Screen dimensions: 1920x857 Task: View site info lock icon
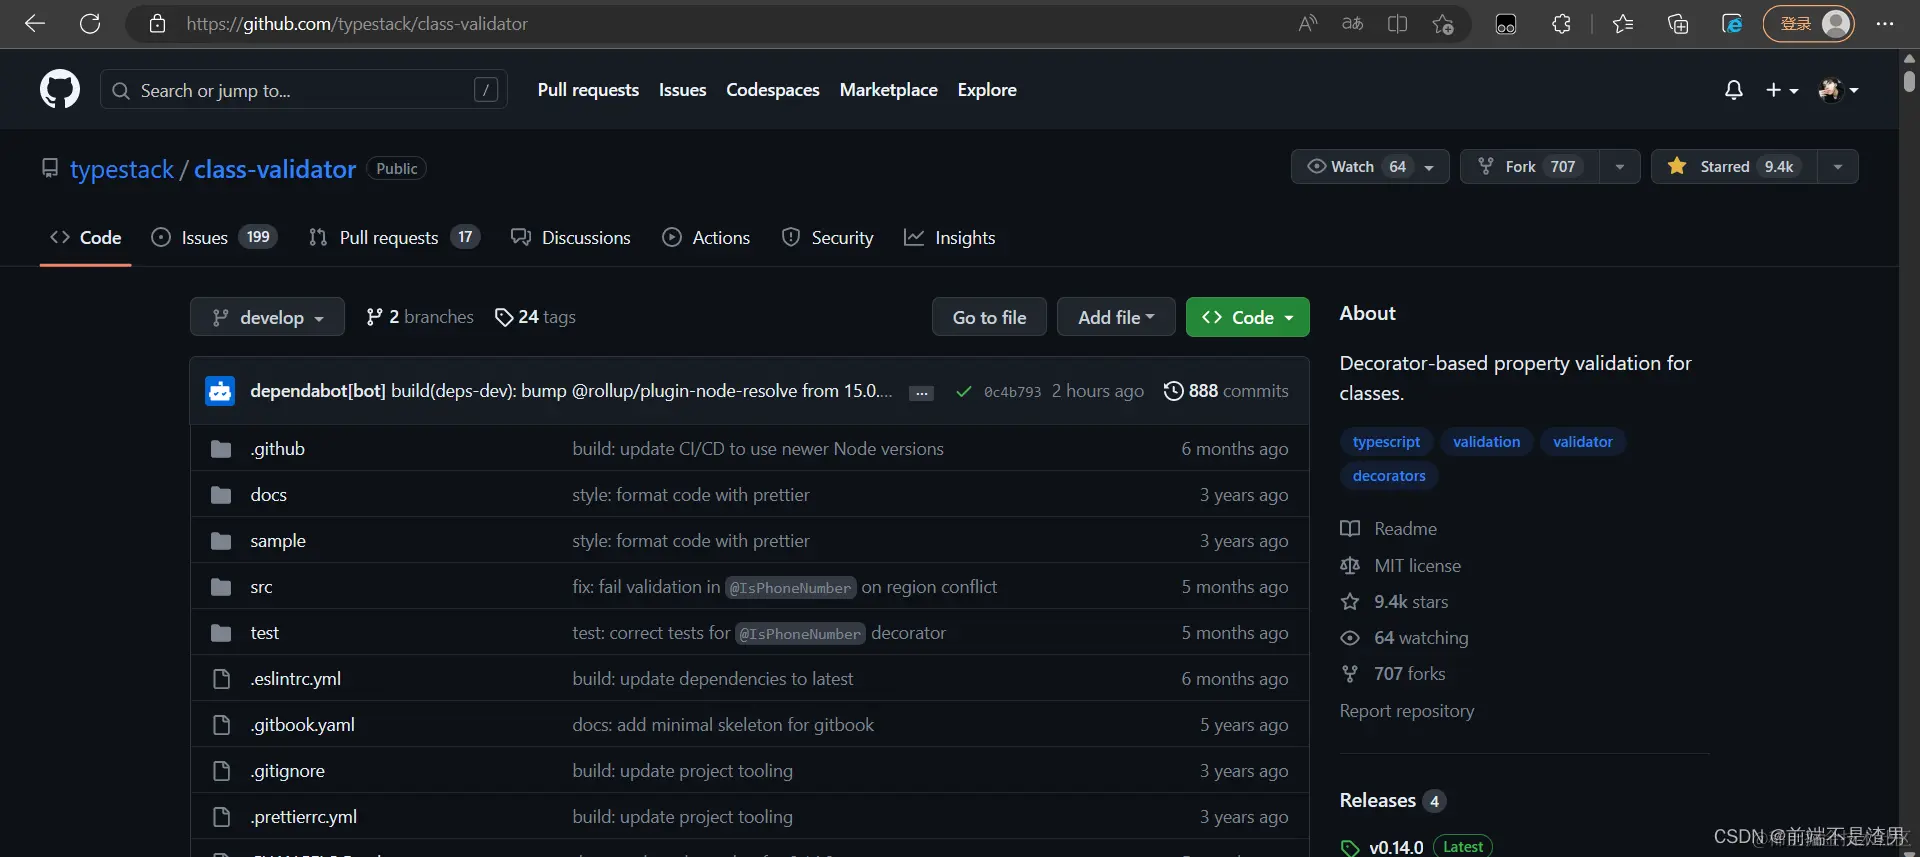157,24
